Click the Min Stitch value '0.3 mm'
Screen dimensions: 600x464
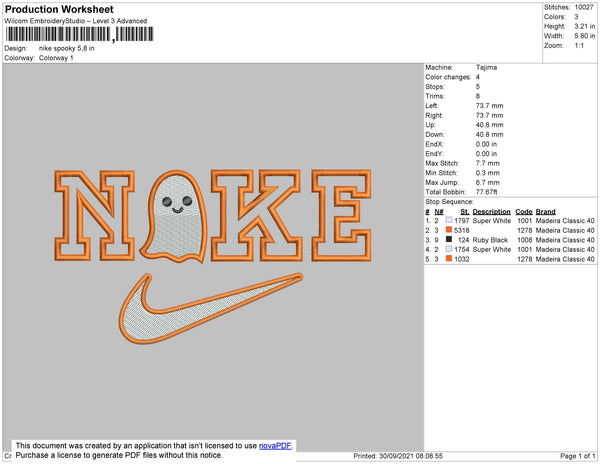pyautogui.click(x=488, y=173)
